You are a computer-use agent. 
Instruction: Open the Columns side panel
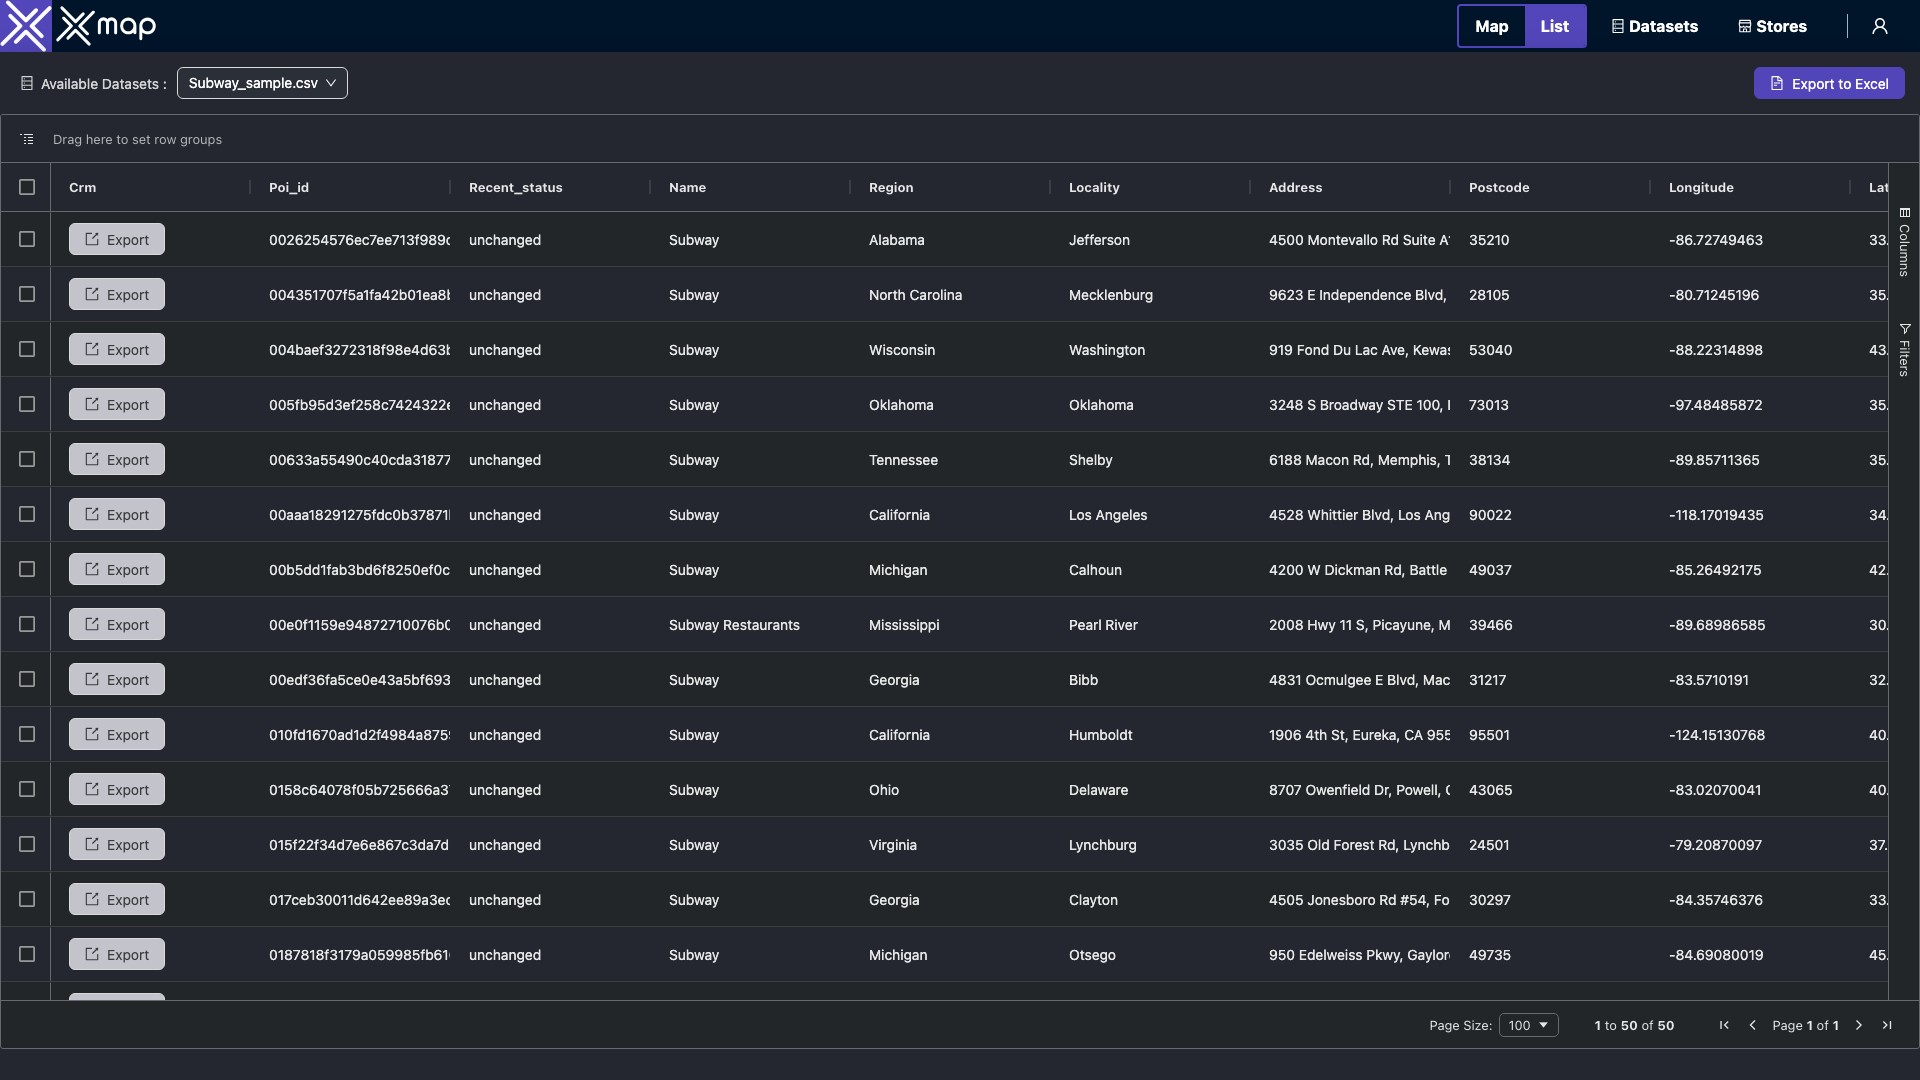pyautogui.click(x=1904, y=242)
